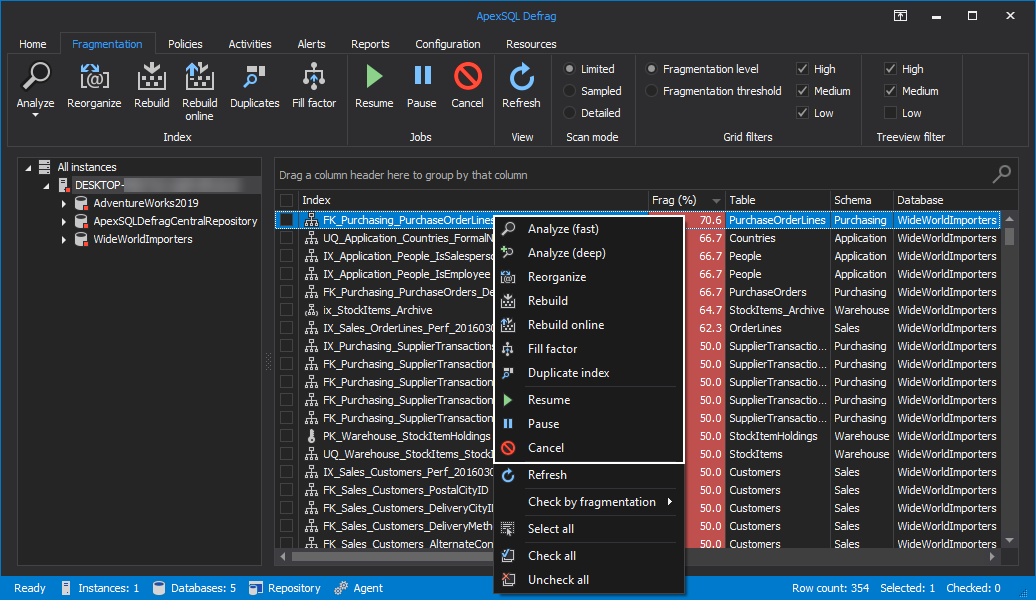Click the Schema column header

click(x=861, y=200)
